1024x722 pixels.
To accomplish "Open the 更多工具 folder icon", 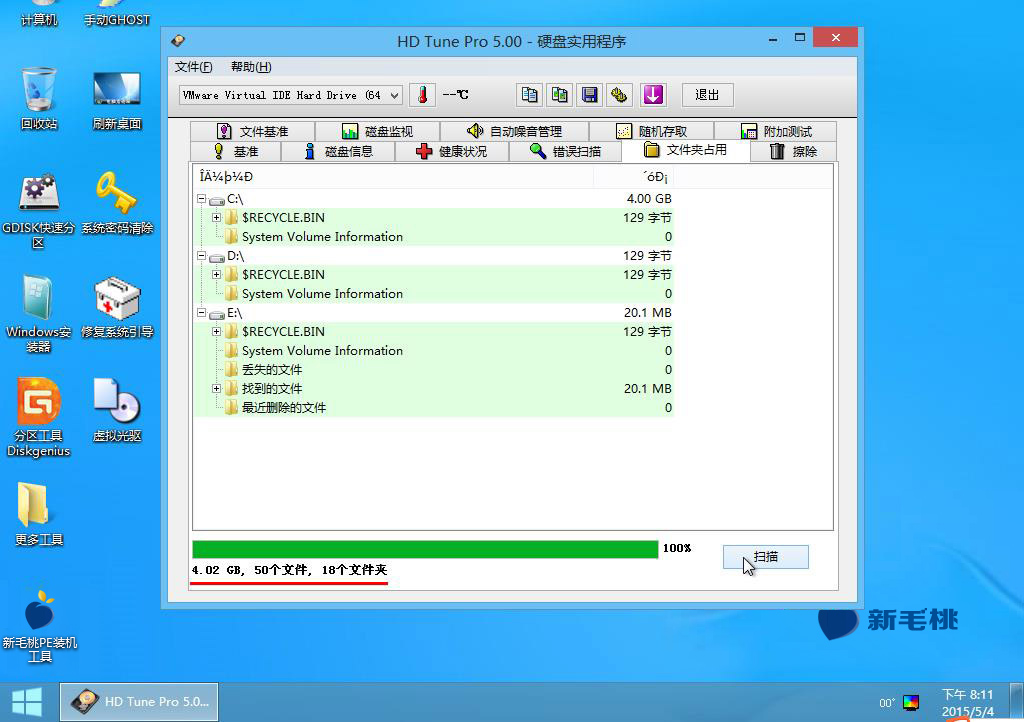I will click(39, 514).
